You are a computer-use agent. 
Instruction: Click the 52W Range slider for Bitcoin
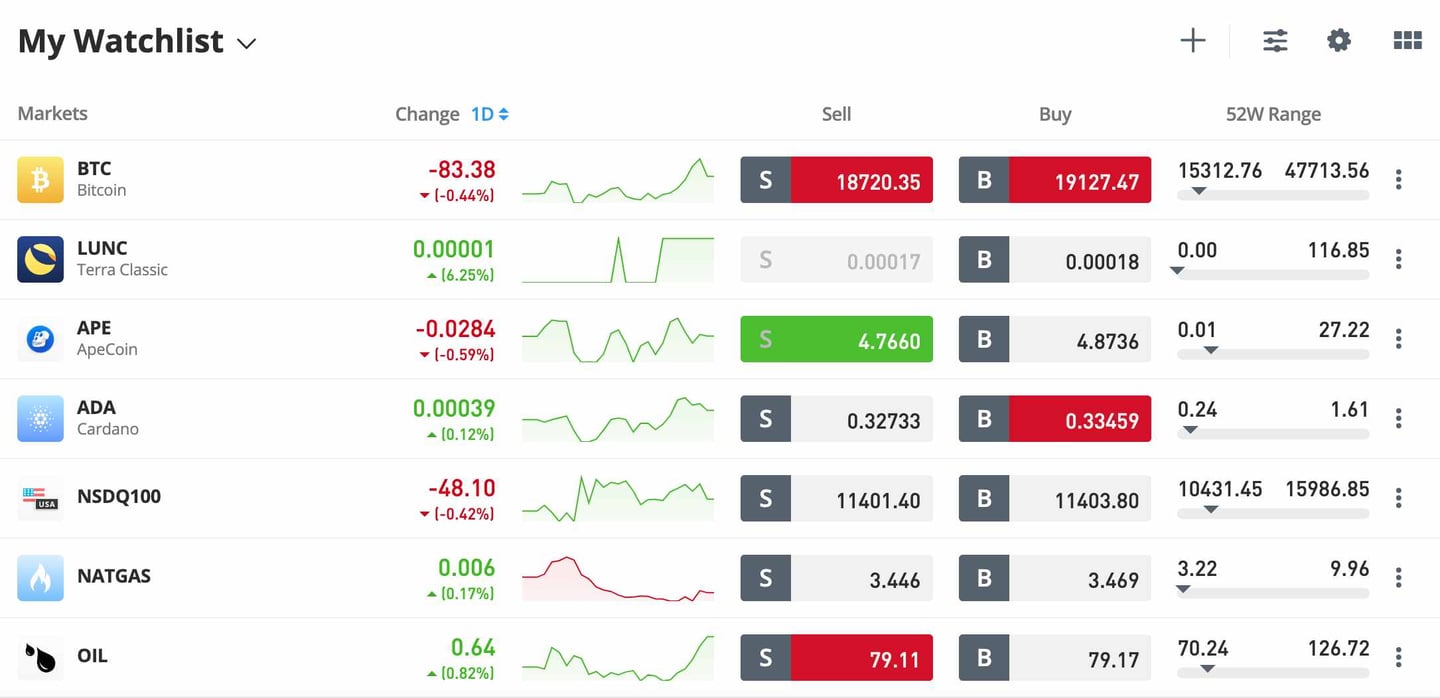coord(1272,195)
